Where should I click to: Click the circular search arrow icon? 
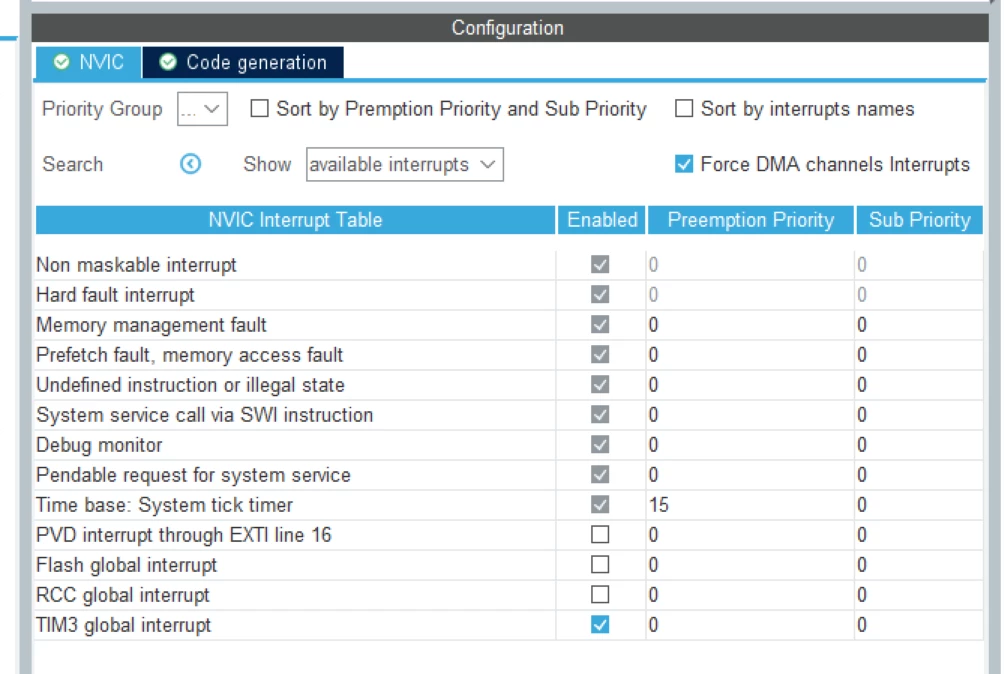[190, 164]
